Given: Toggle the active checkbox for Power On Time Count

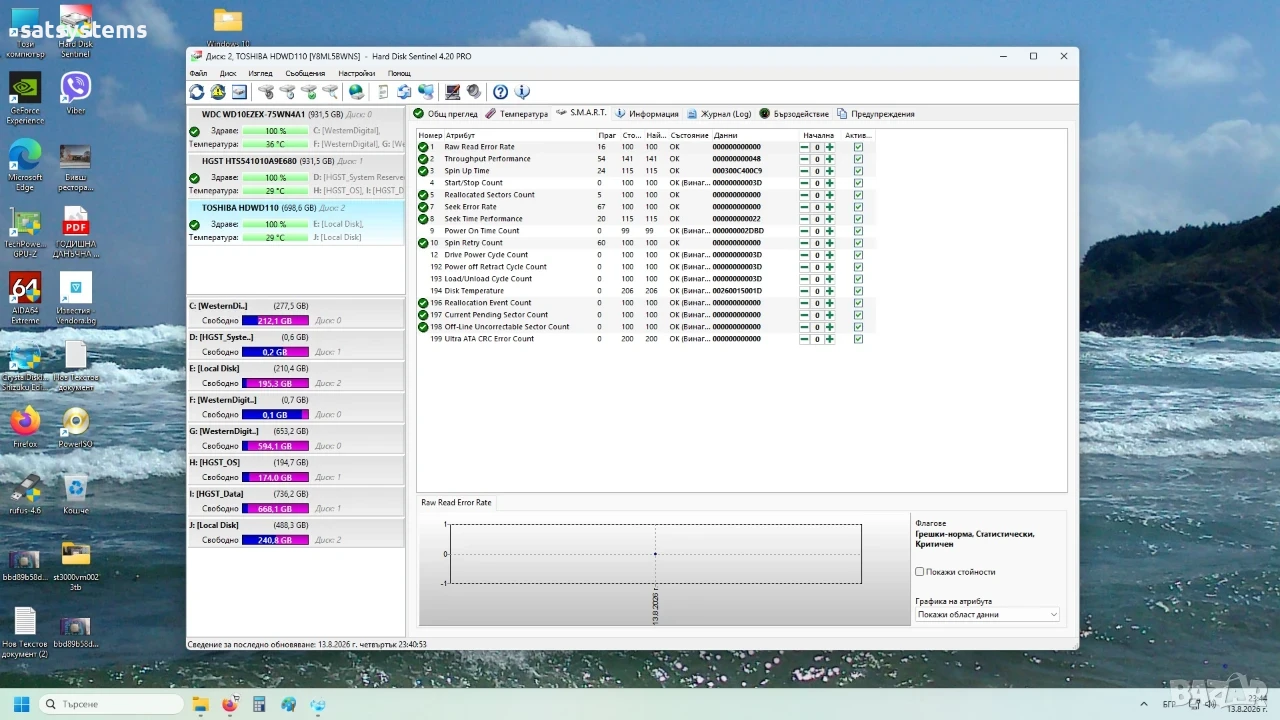Looking at the screenshot, I should click(858, 231).
